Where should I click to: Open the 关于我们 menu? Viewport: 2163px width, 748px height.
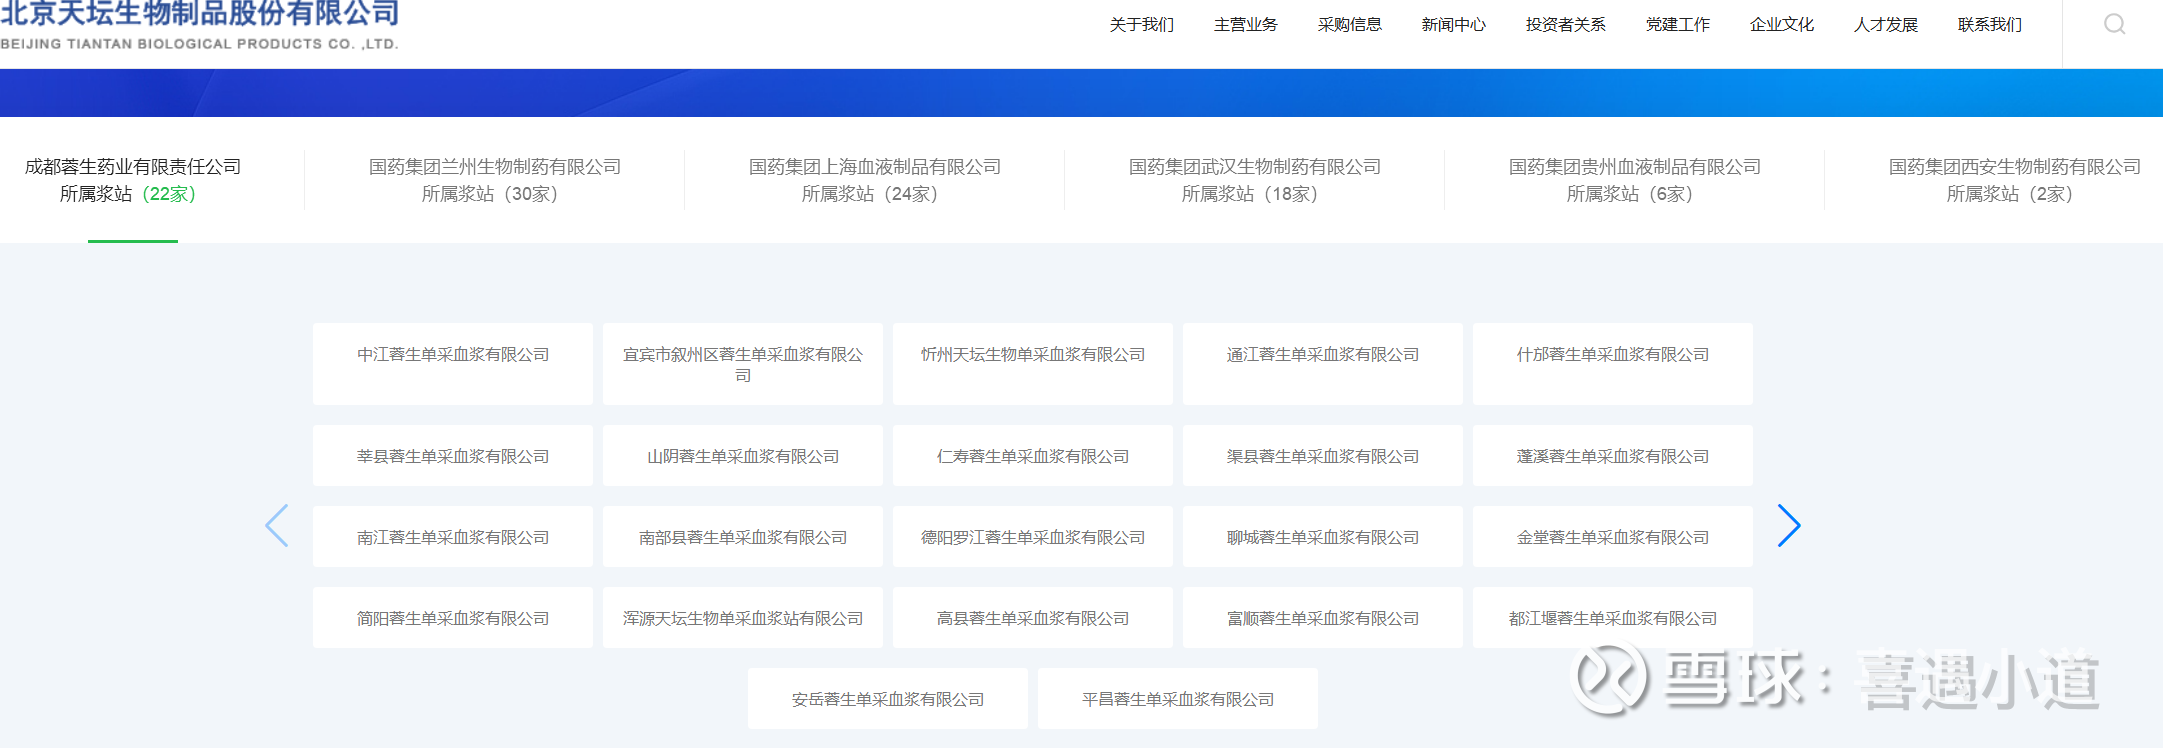(1141, 24)
